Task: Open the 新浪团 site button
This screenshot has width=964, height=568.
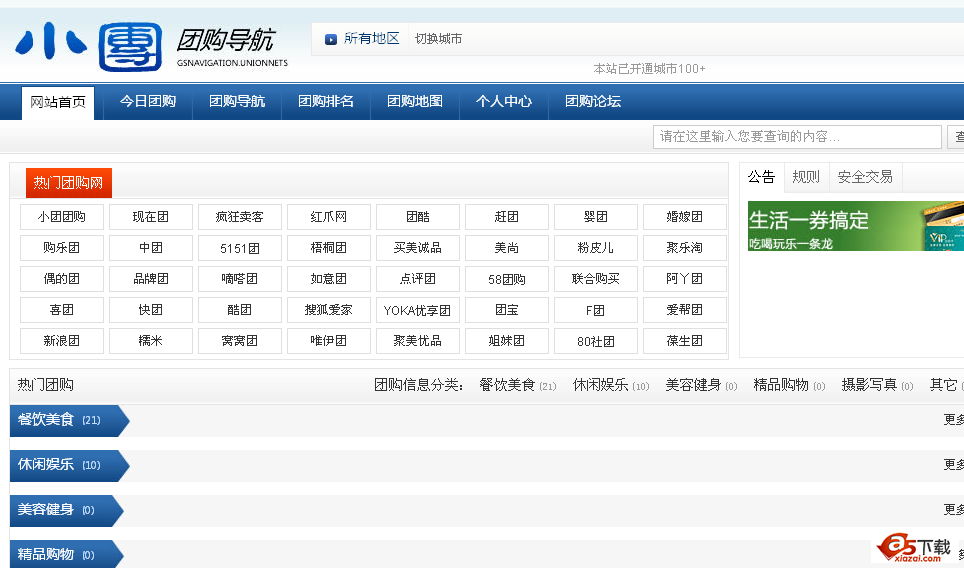Action: [61, 341]
